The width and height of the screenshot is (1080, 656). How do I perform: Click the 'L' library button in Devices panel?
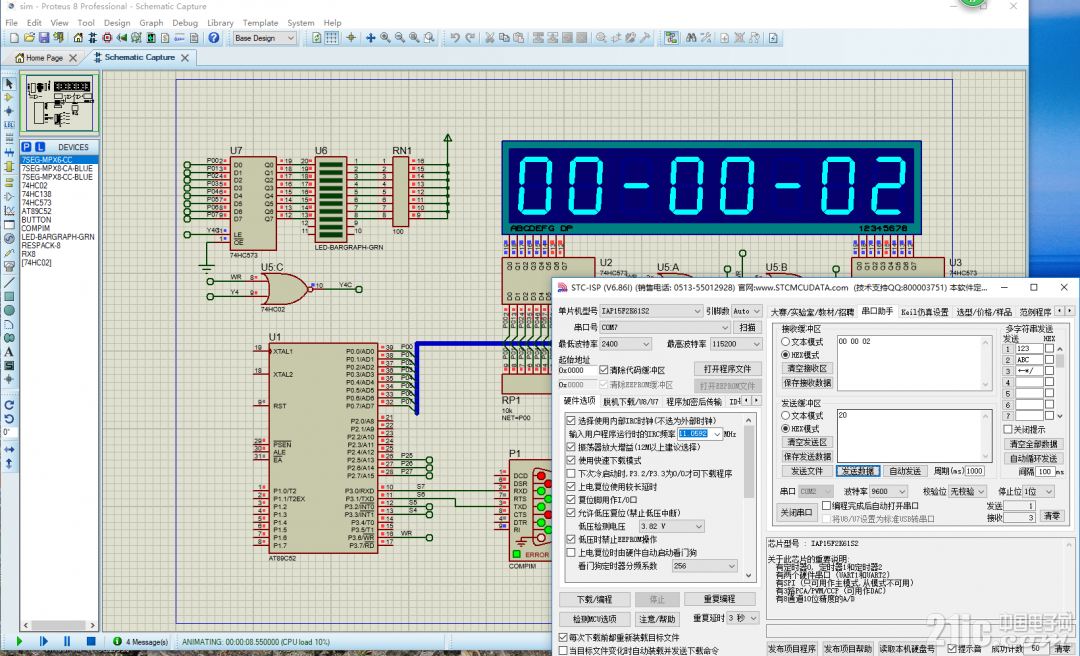(40, 147)
